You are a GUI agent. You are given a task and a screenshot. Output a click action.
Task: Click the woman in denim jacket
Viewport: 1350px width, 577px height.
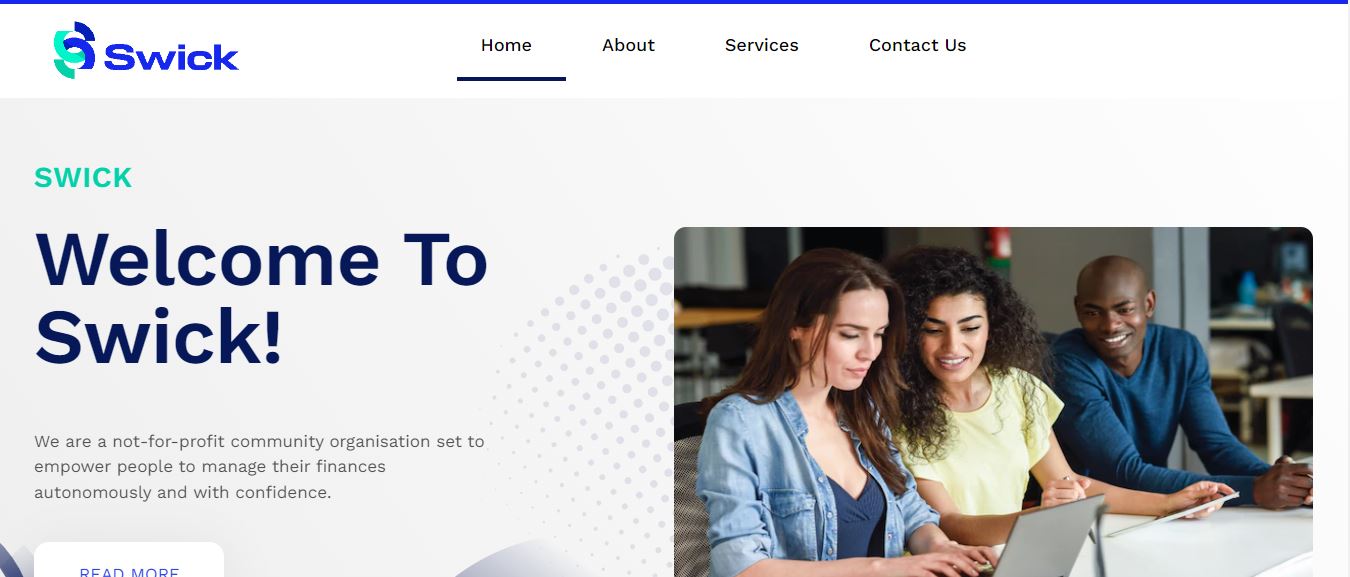click(x=810, y=420)
